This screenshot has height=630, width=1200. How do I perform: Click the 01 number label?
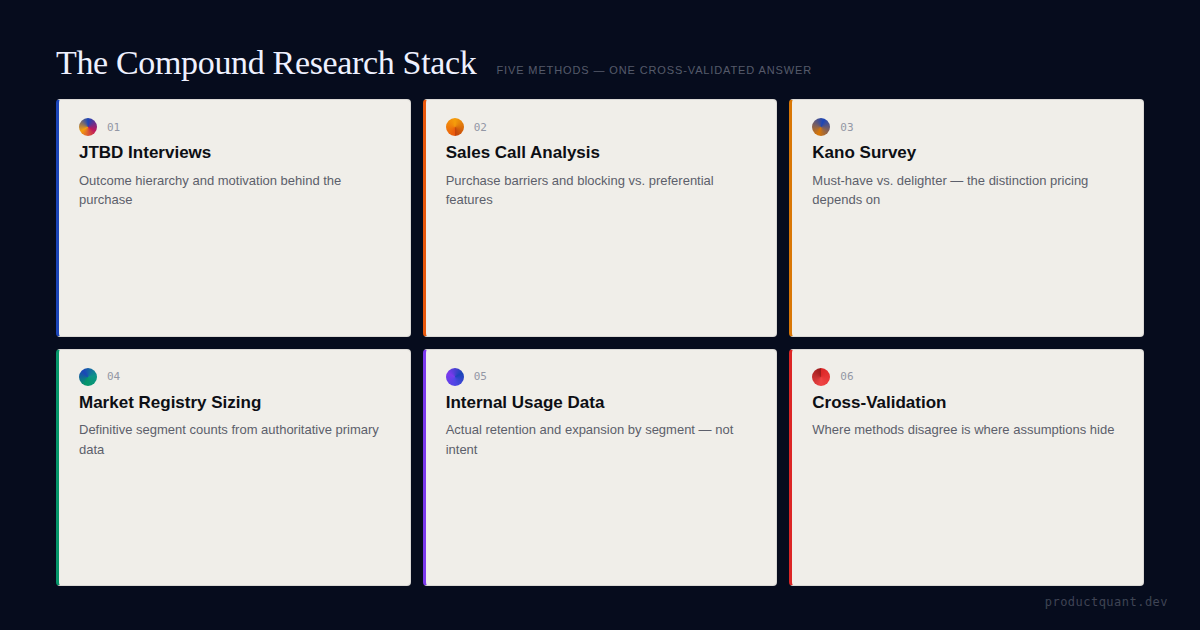(x=113, y=127)
